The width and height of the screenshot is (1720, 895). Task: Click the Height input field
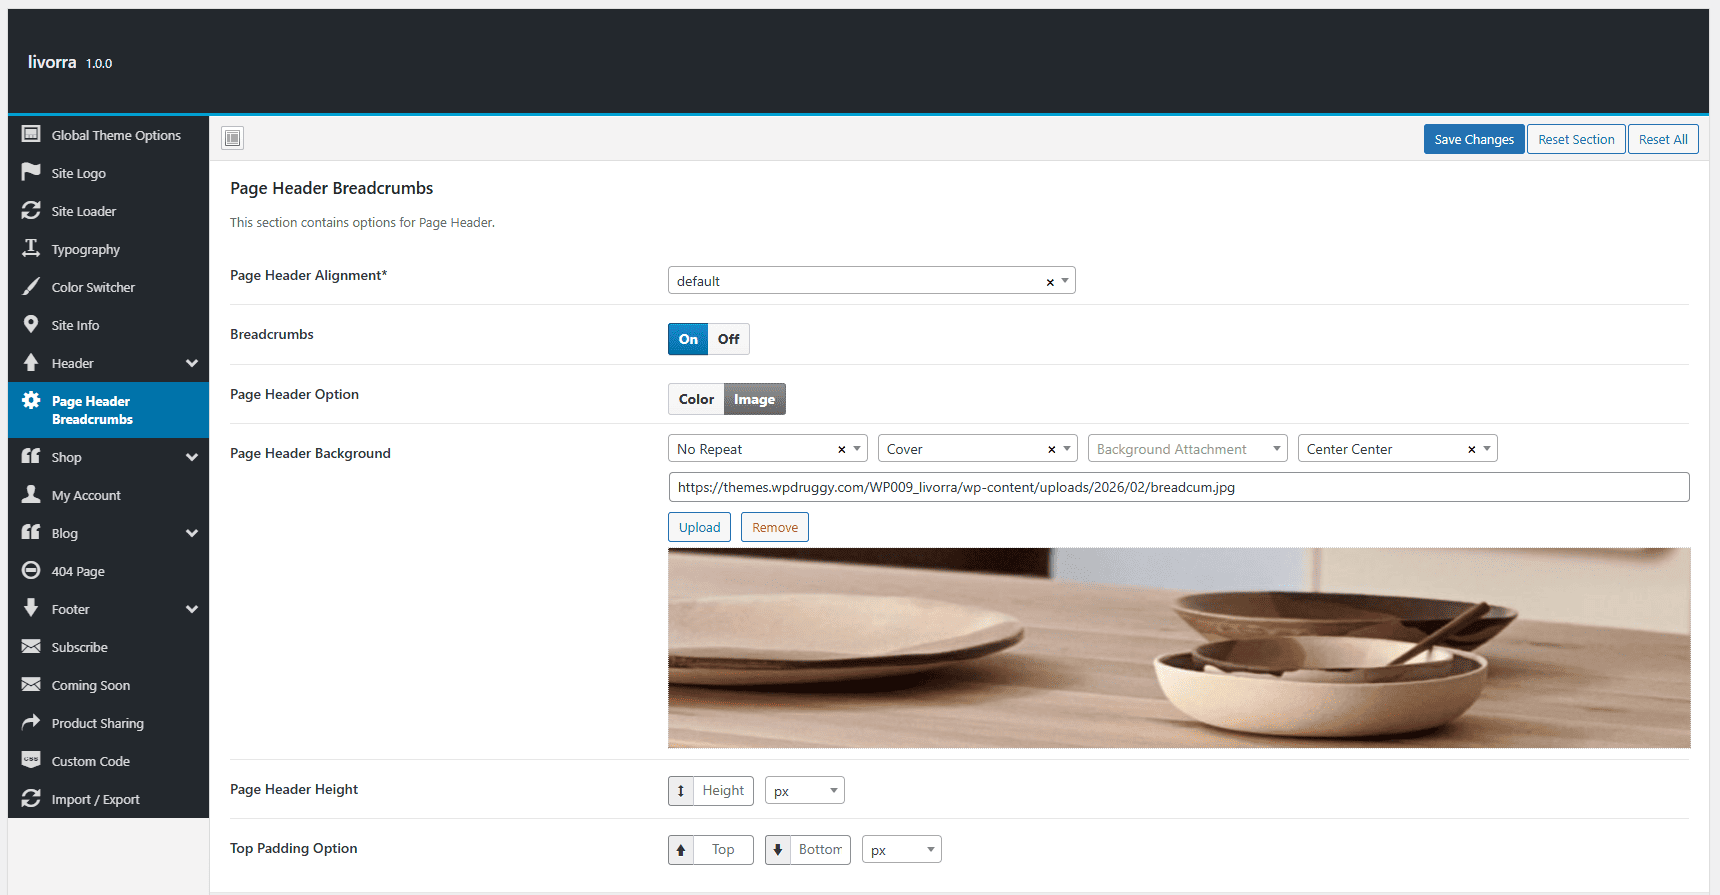tap(723, 791)
